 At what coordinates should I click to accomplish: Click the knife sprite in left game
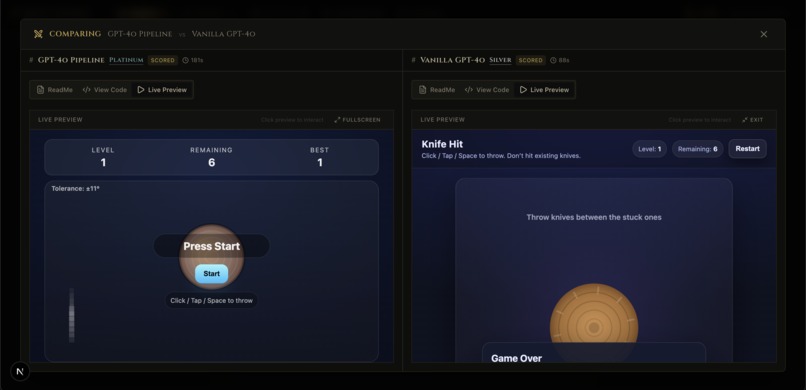click(x=71, y=315)
